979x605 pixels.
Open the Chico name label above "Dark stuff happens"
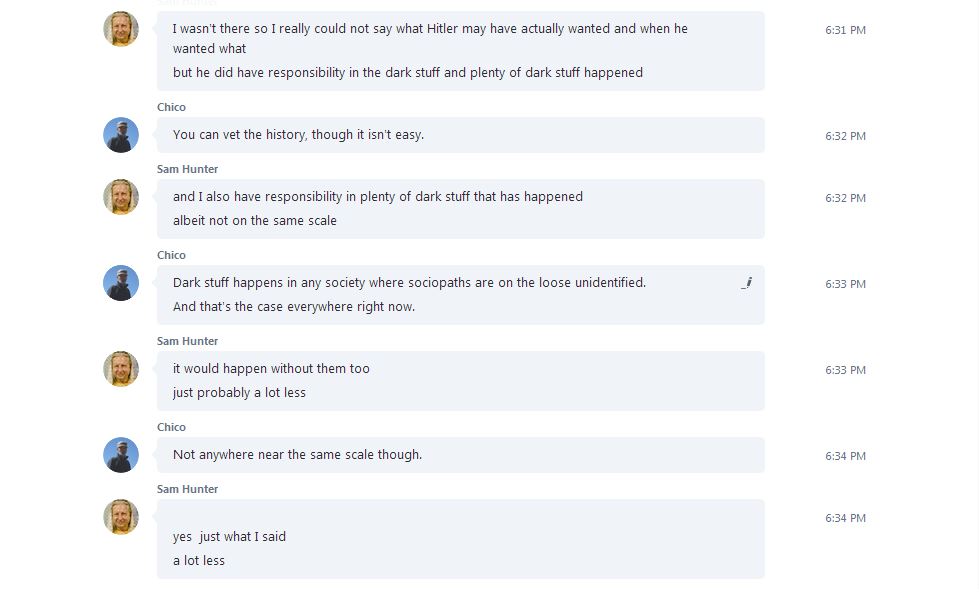171,255
